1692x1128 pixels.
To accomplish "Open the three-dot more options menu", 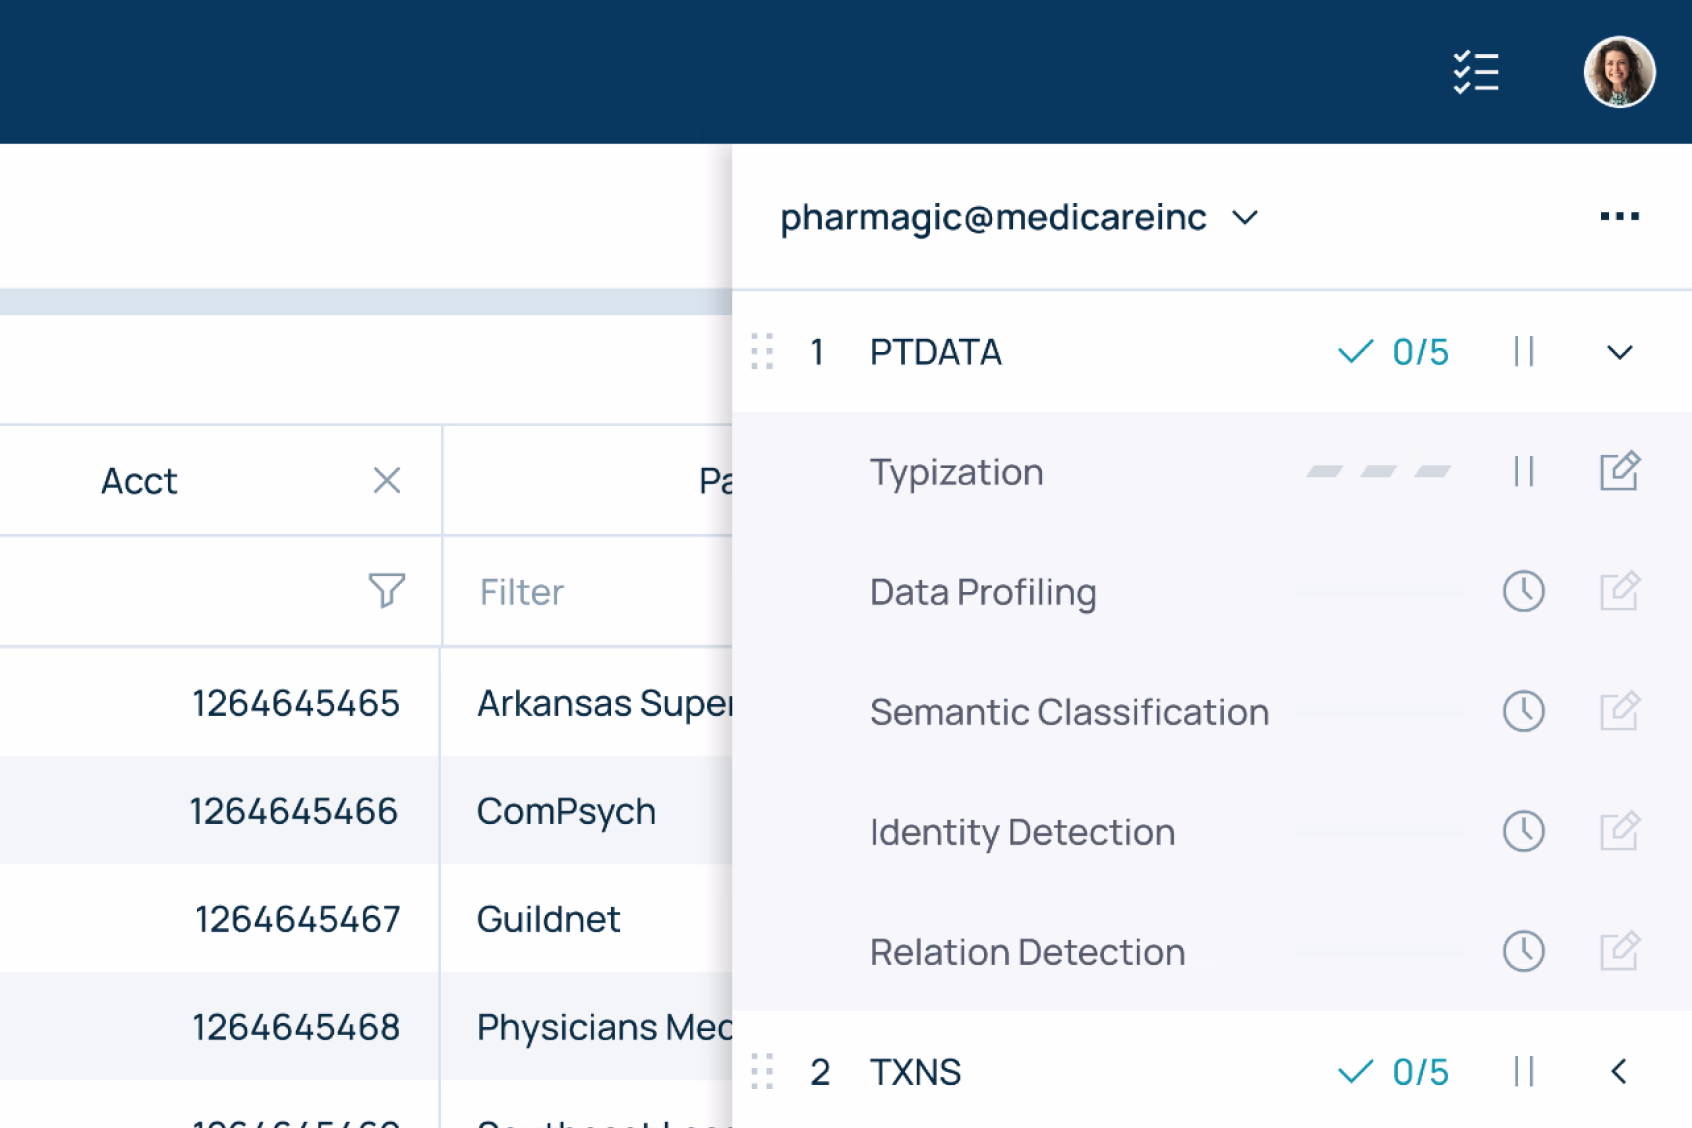I will pos(1619,216).
